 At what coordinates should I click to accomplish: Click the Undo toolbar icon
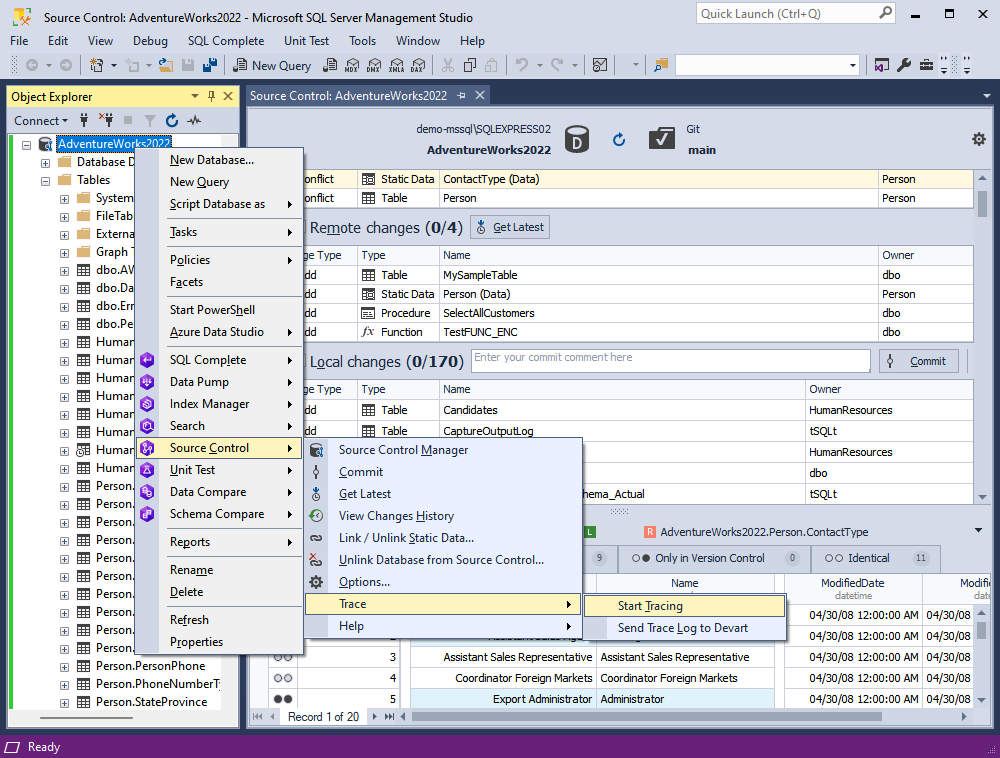click(522, 65)
